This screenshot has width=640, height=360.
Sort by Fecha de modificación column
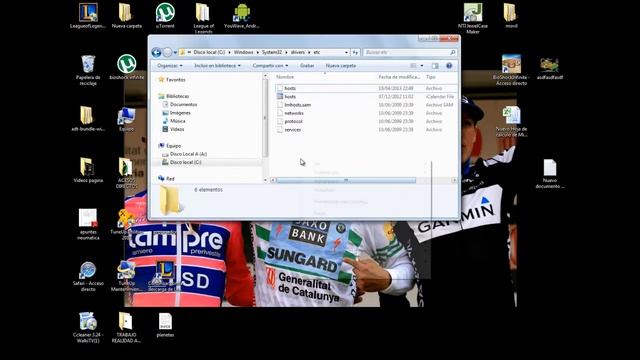click(x=399, y=77)
